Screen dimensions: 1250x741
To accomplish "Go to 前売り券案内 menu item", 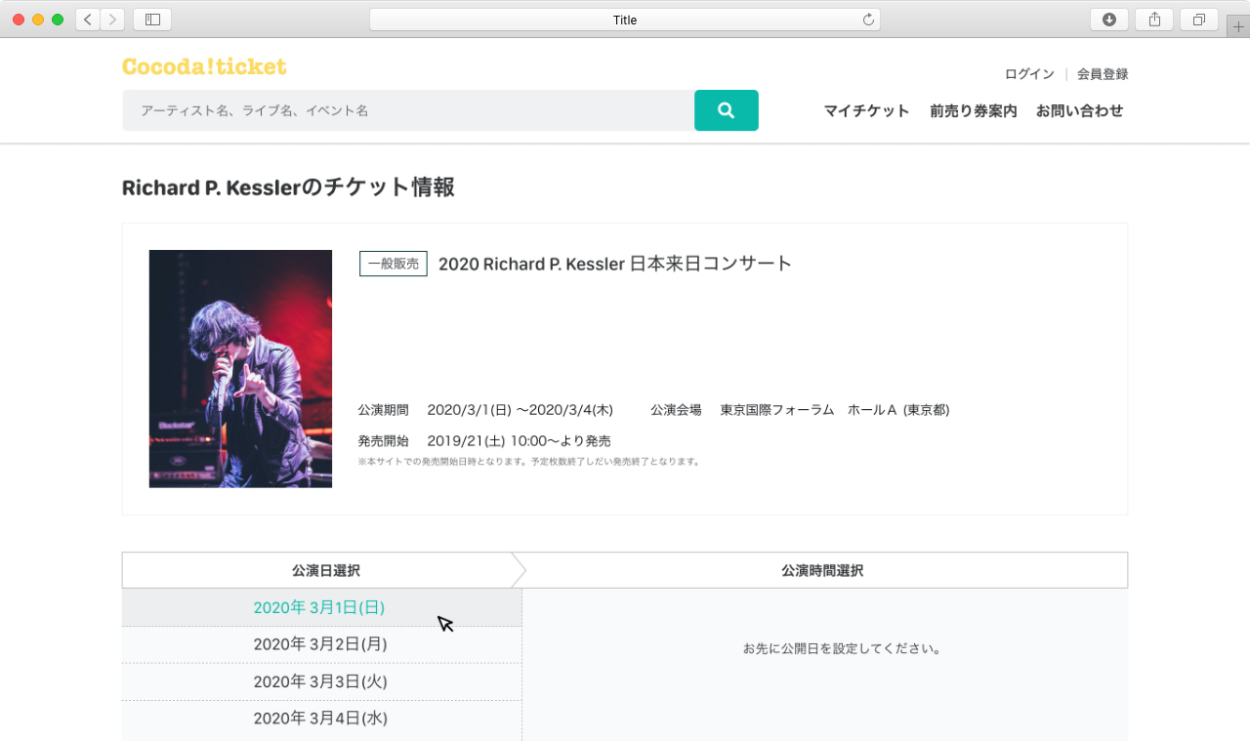I will click(973, 111).
